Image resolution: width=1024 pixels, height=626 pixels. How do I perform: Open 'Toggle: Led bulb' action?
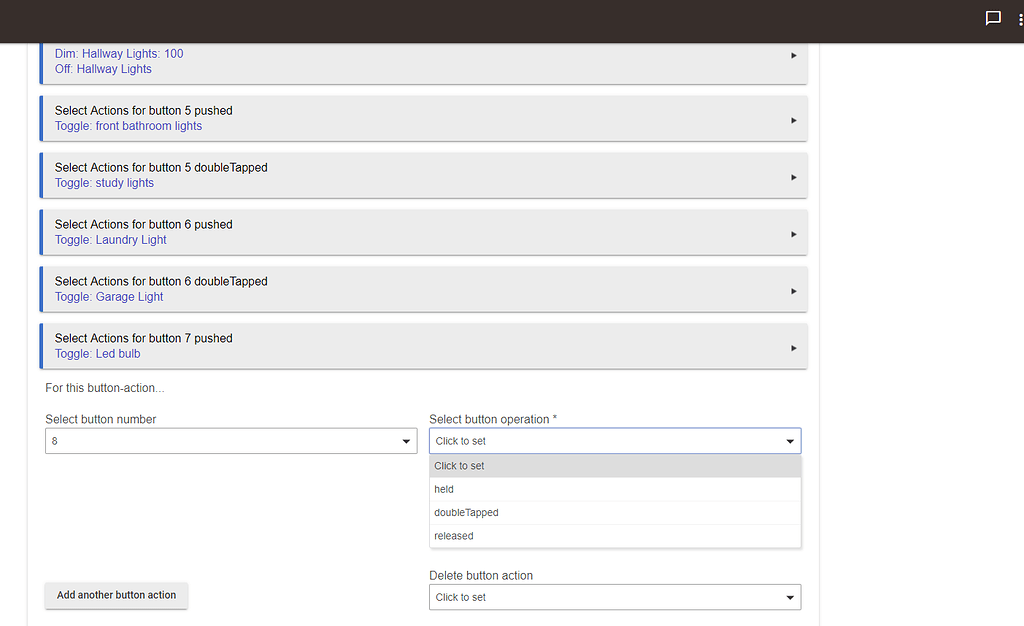click(x=97, y=354)
